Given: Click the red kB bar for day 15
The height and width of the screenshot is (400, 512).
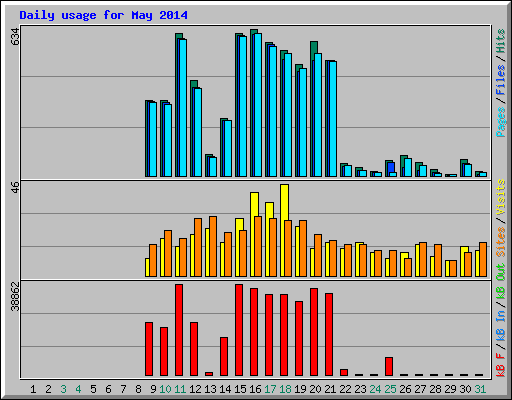Looking at the screenshot, I should click(239, 330).
